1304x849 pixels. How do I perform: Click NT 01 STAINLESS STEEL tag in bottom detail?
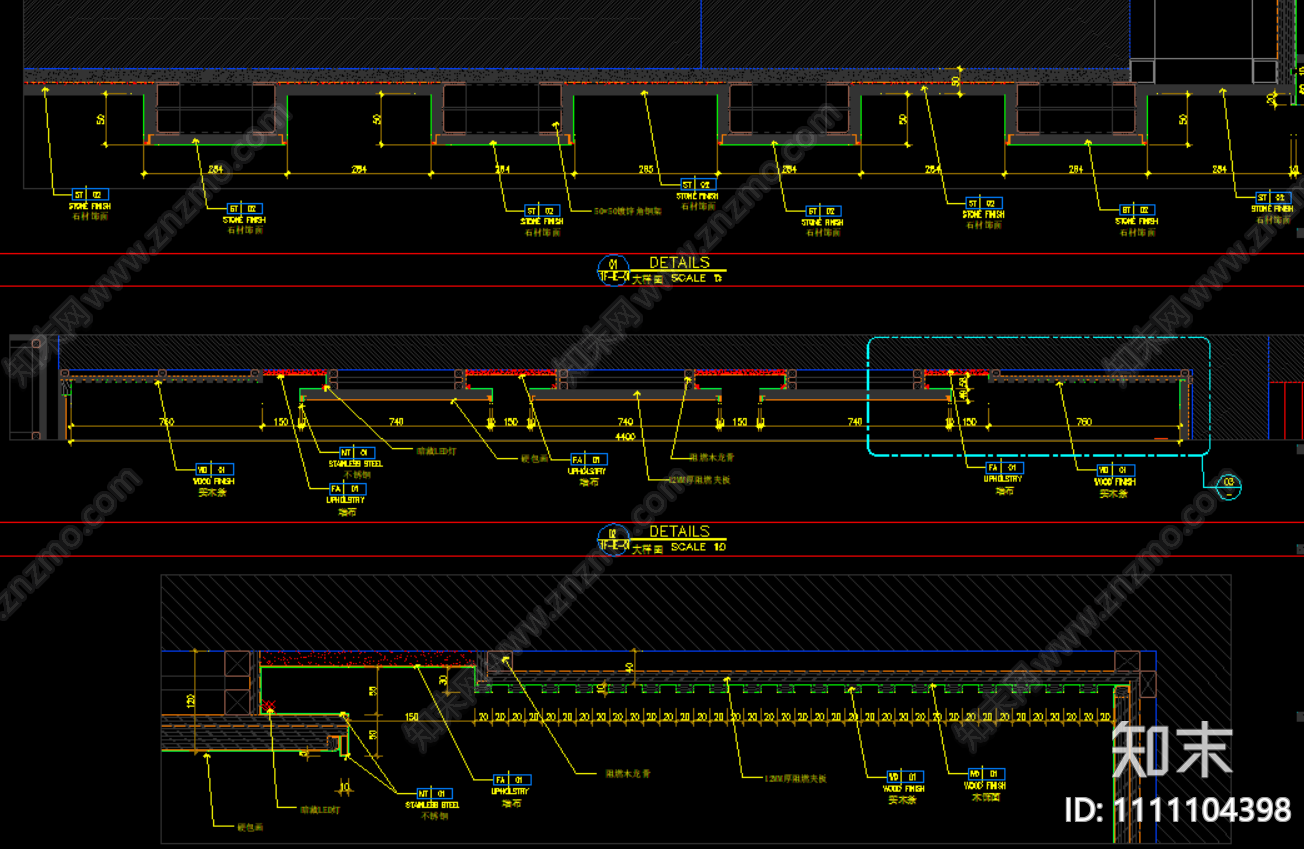click(433, 803)
